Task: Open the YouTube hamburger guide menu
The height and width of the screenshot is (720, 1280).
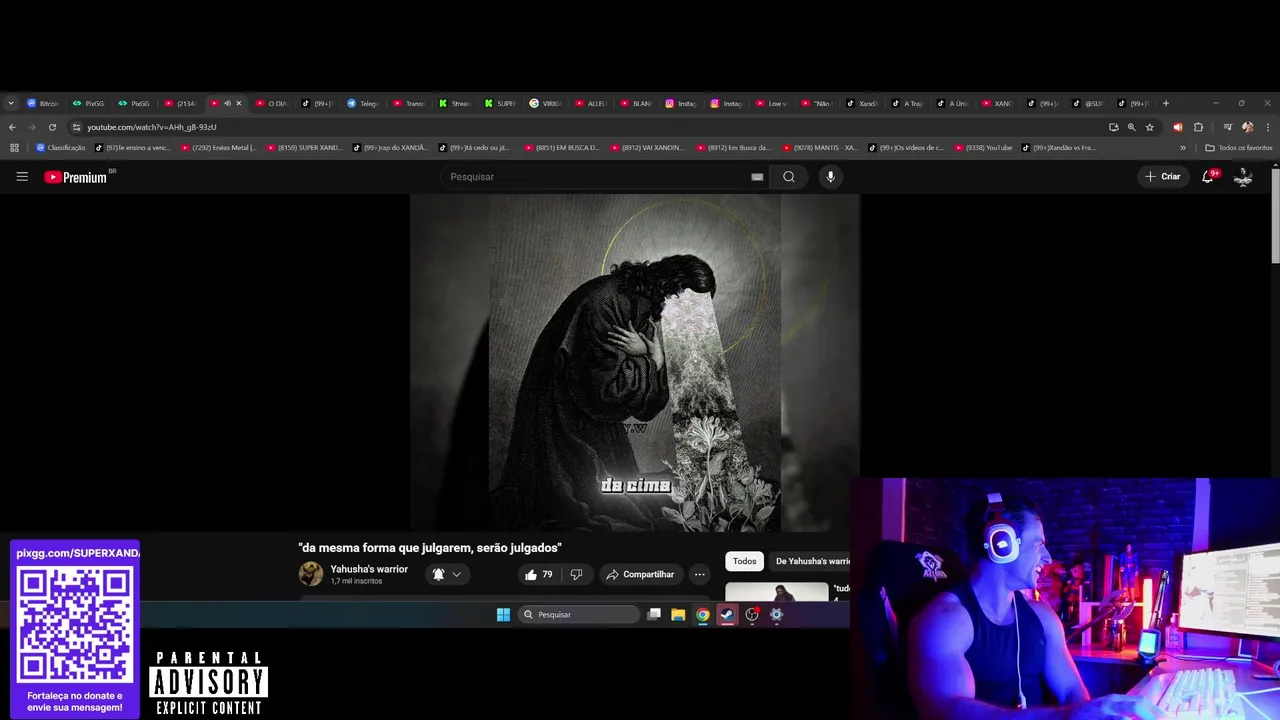Action: coord(22,177)
